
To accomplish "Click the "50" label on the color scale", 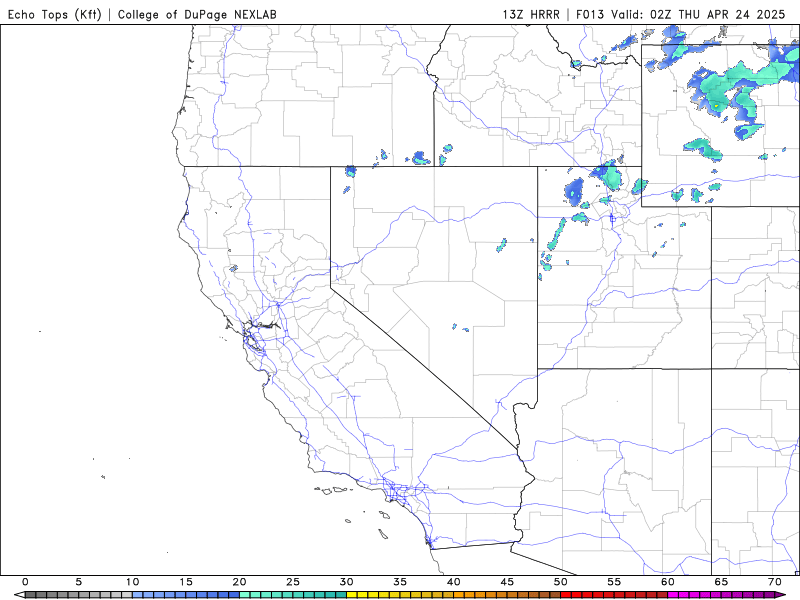I will click(x=561, y=582).
